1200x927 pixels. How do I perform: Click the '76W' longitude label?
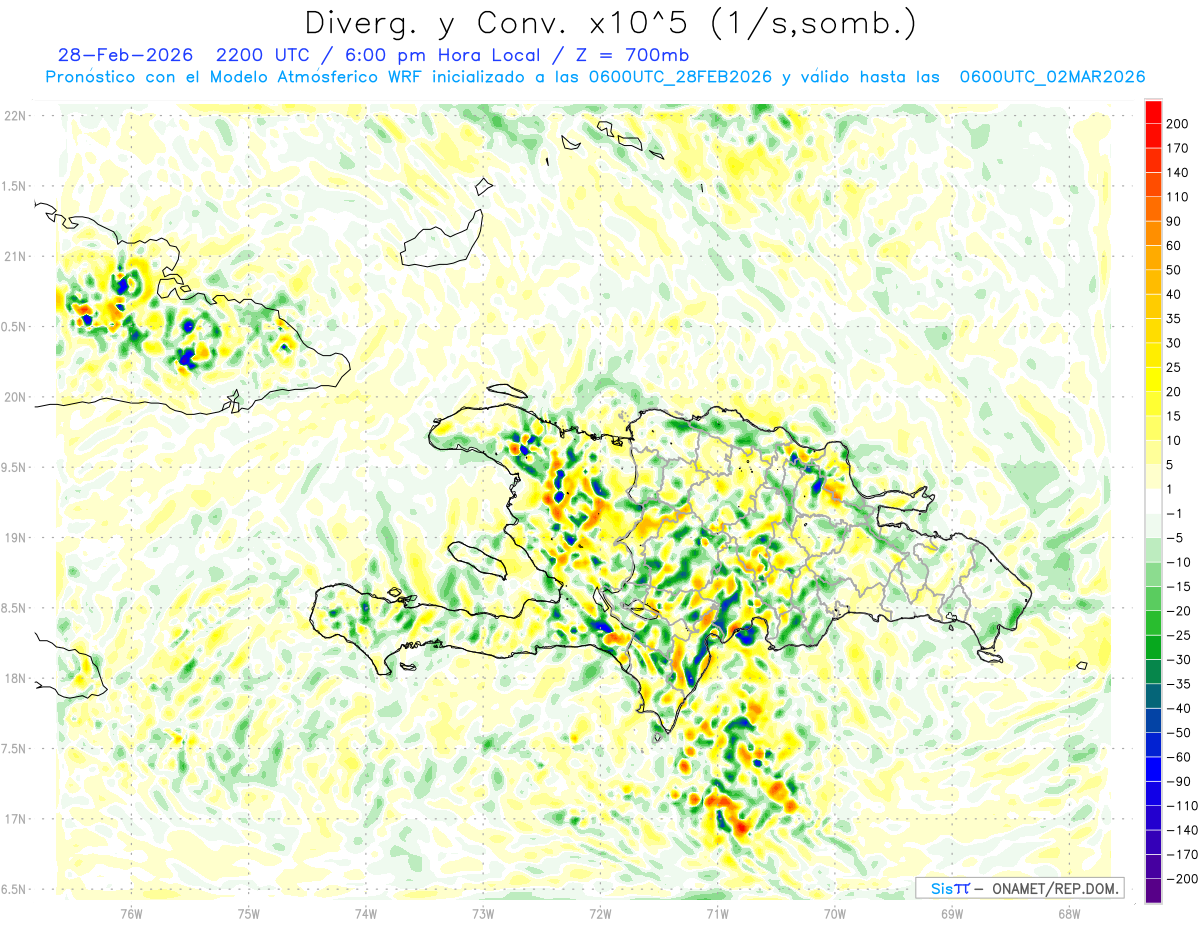(x=131, y=913)
